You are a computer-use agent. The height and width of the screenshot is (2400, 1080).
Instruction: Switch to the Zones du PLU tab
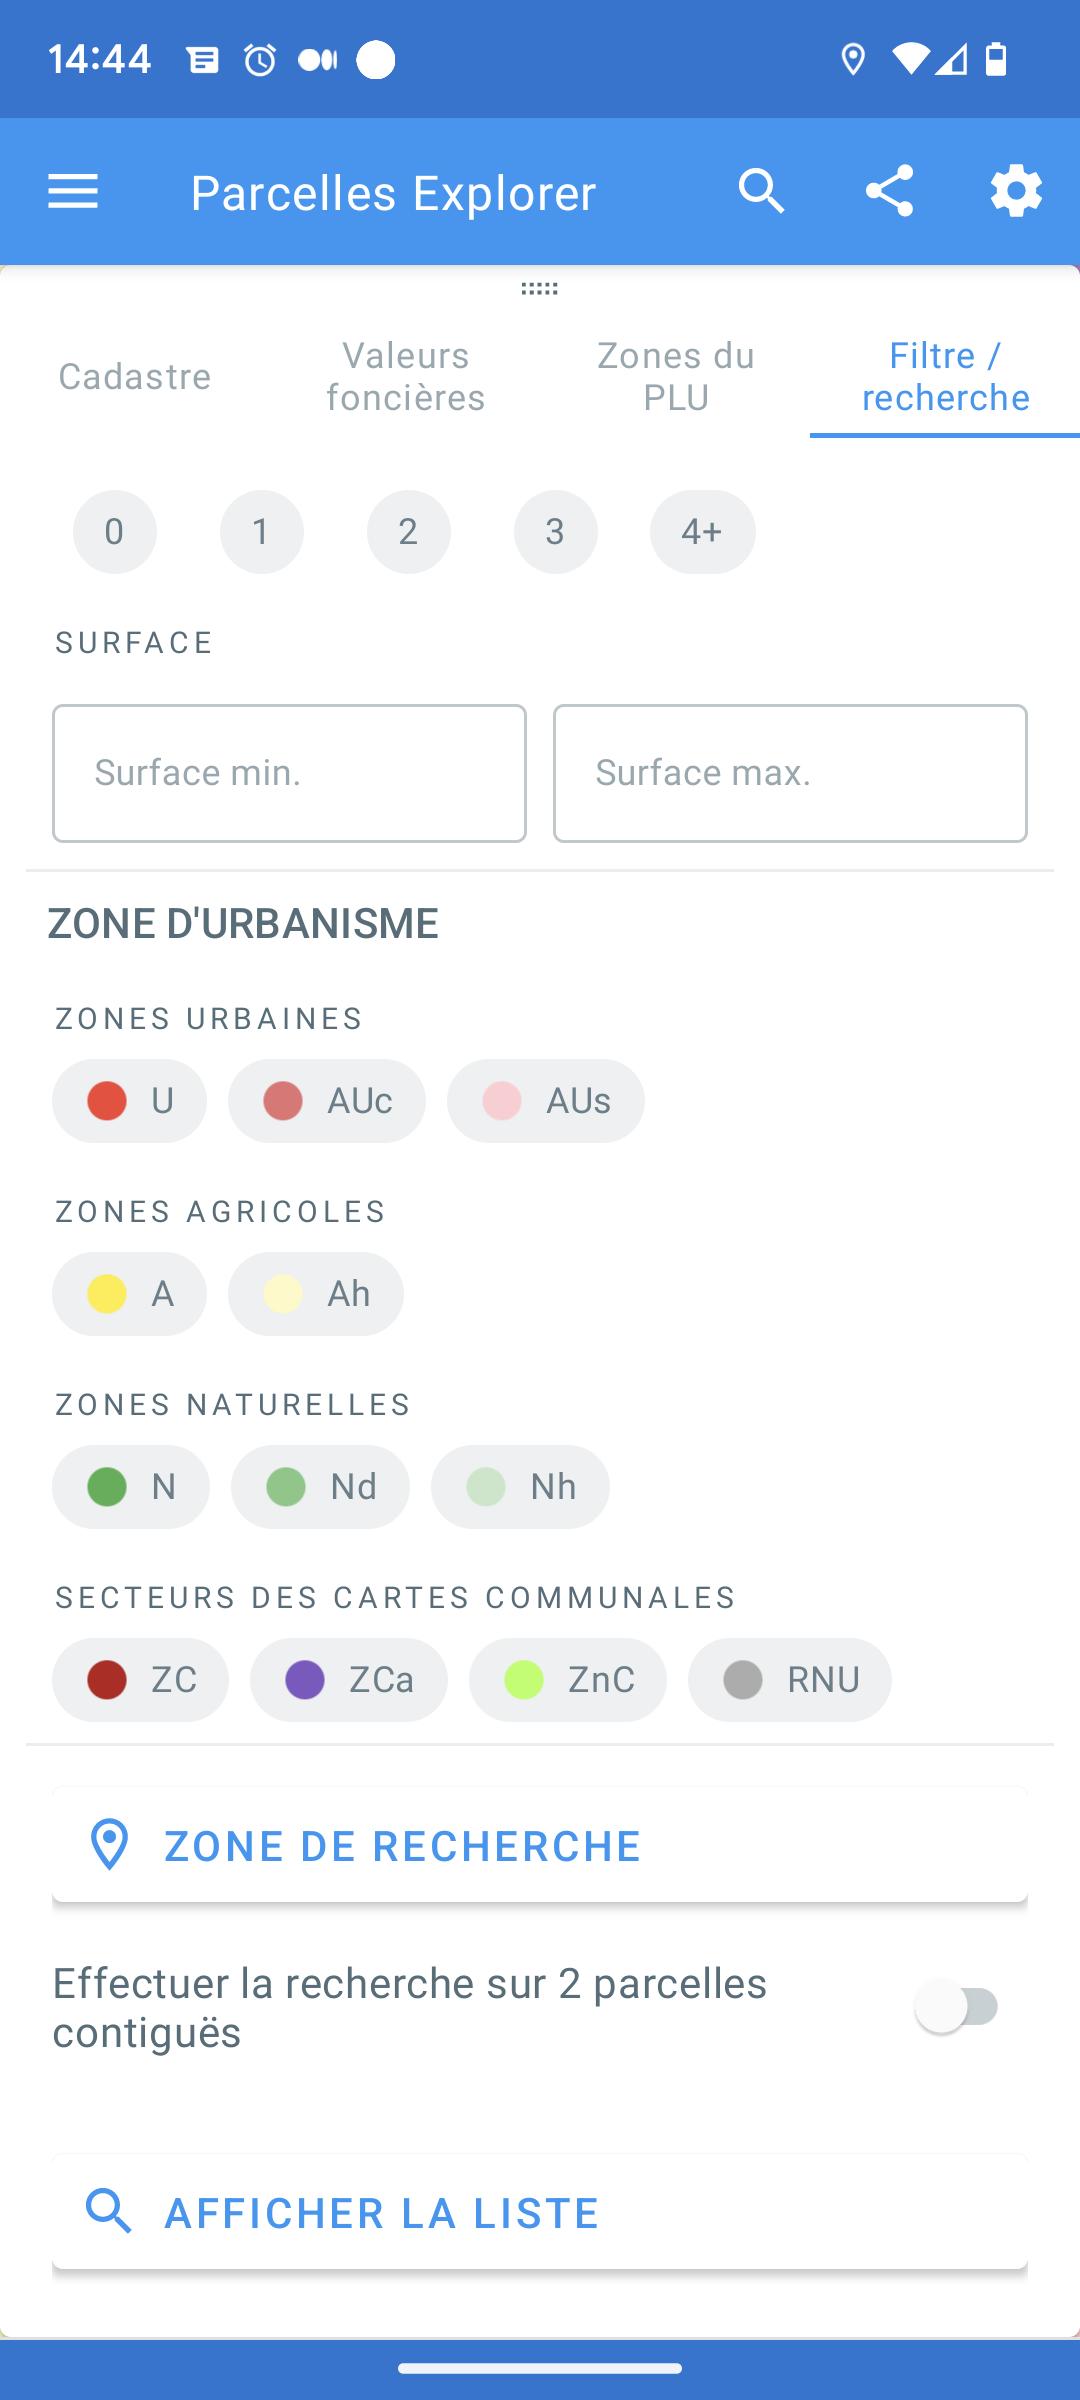coord(676,377)
